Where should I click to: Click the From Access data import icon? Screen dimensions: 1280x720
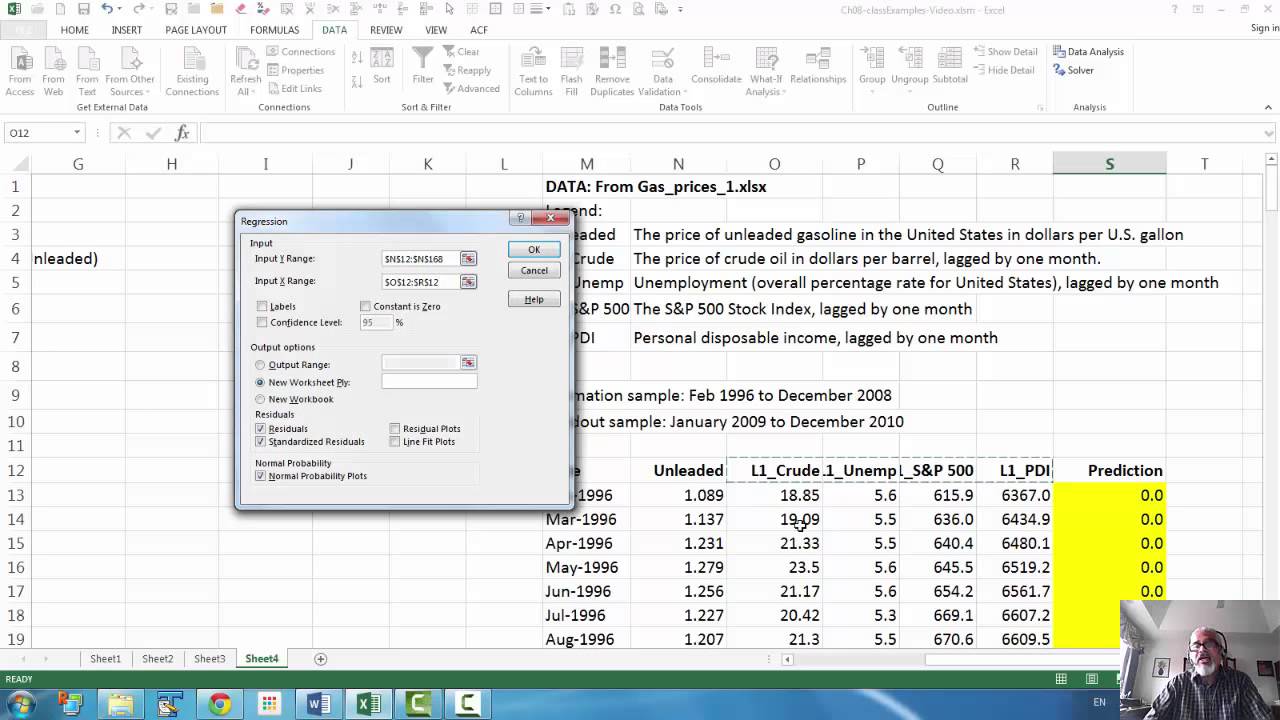[20, 71]
